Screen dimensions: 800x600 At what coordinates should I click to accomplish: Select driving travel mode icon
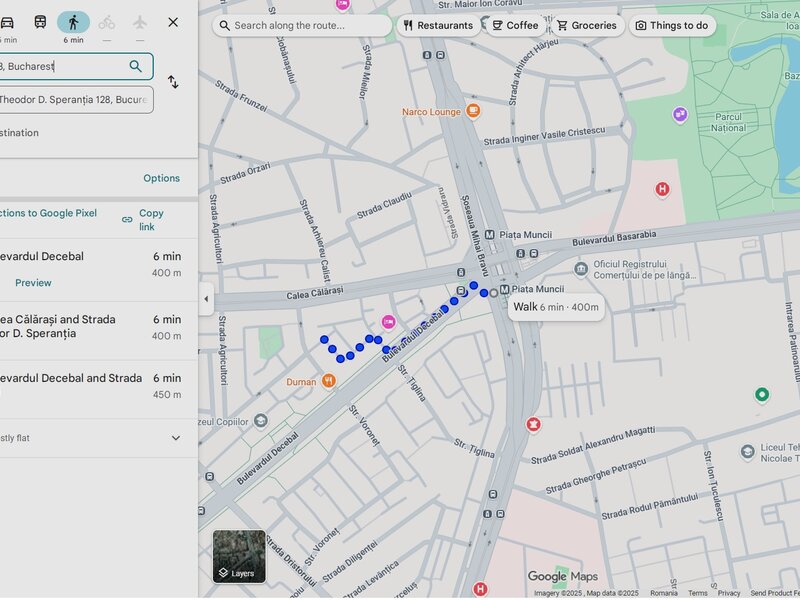coord(7,22)
